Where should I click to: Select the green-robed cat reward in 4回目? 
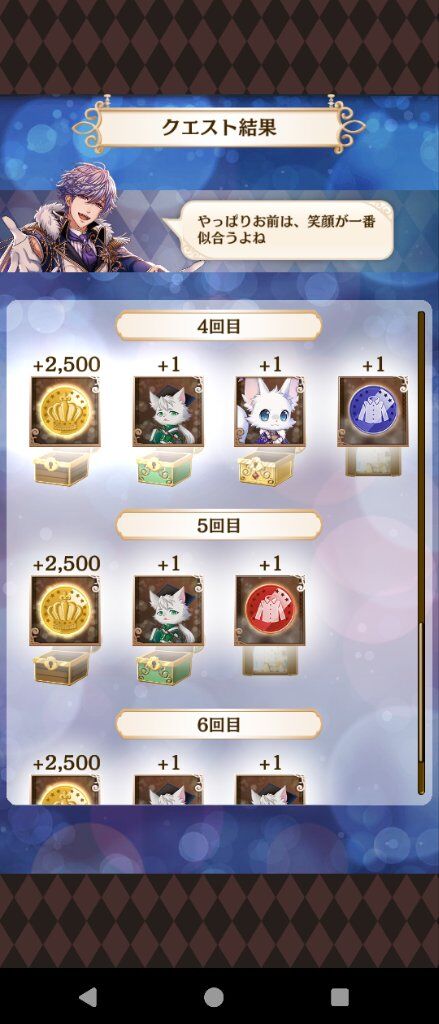tap(169, 411)
